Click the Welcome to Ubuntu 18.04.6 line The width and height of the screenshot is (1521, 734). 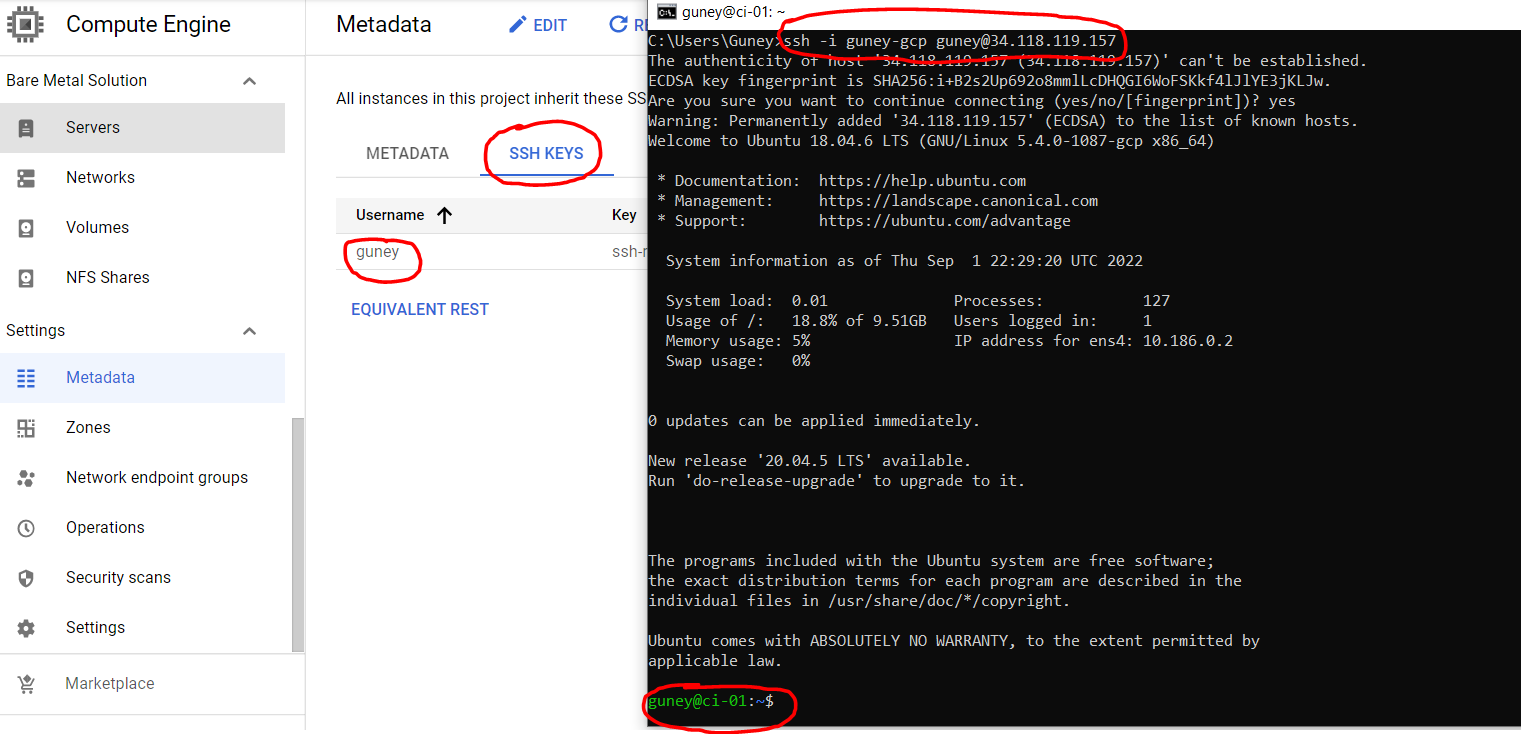[x=931, y=141]
